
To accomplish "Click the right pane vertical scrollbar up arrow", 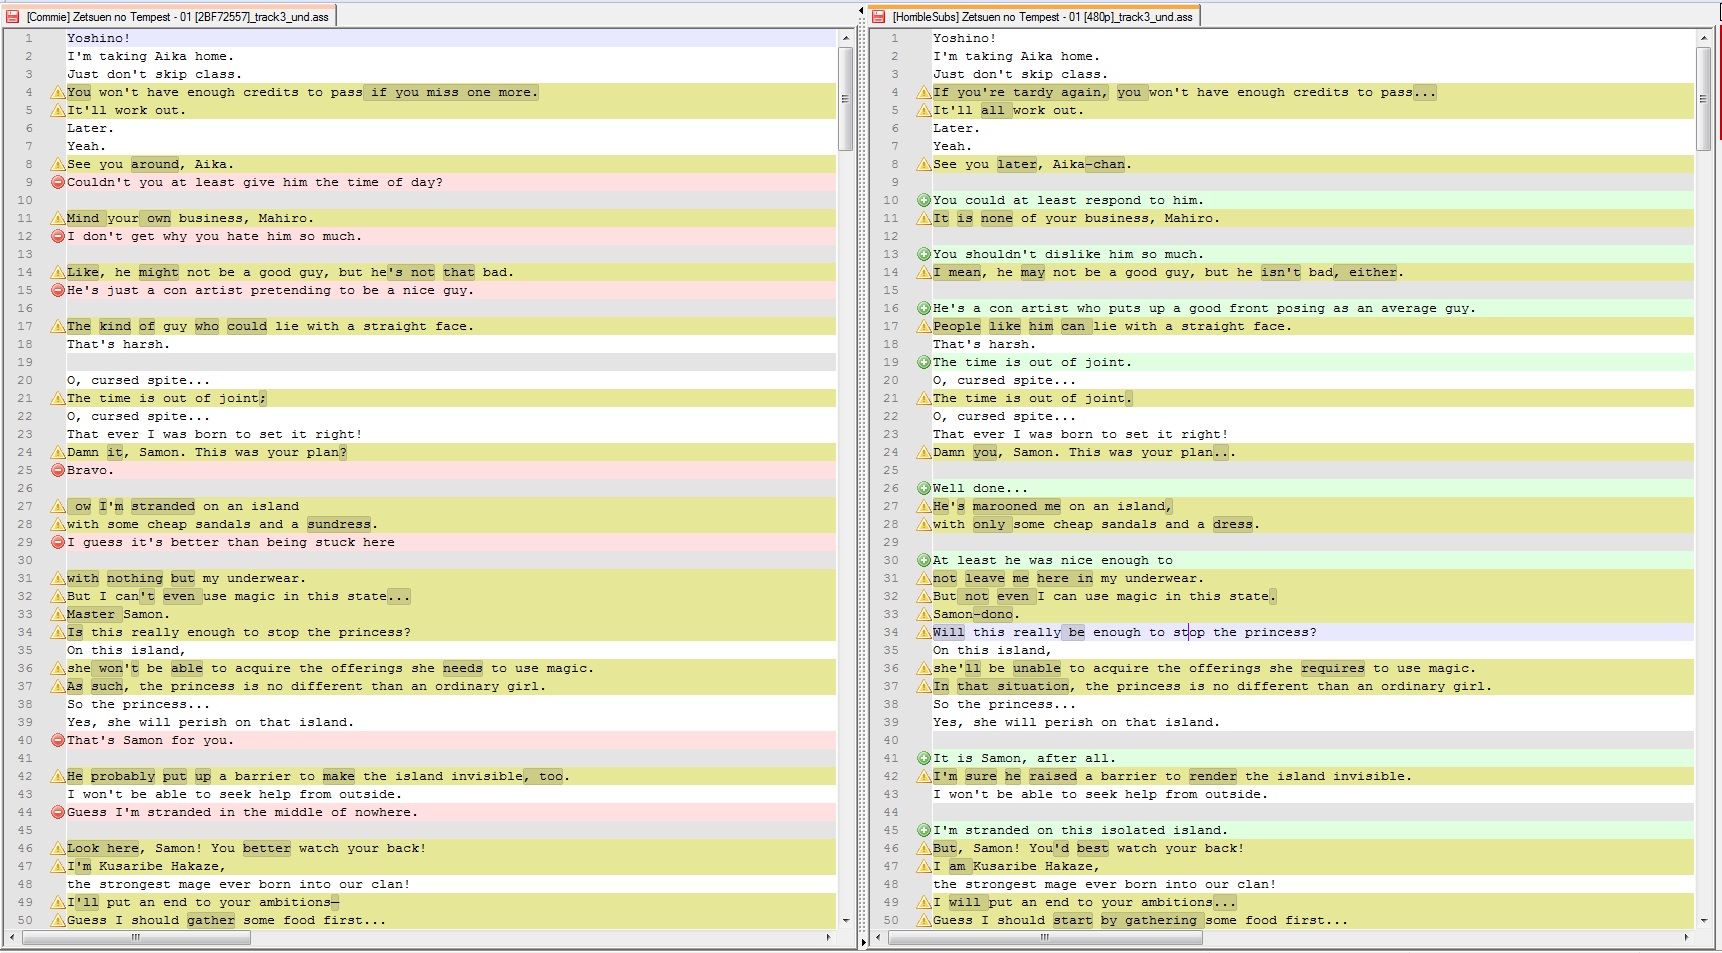I will tap(1704, 38).
